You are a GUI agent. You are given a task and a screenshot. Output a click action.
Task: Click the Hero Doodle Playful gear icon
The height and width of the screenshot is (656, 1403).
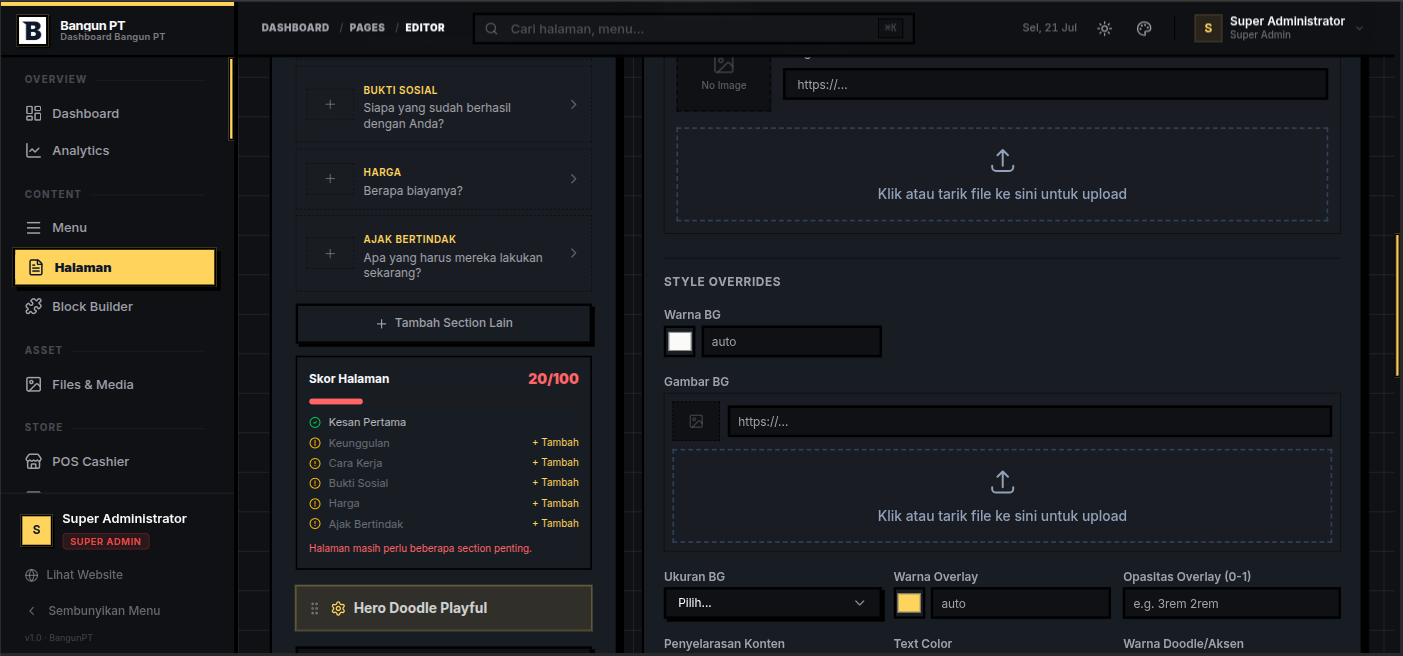click(x=338, y=608)
